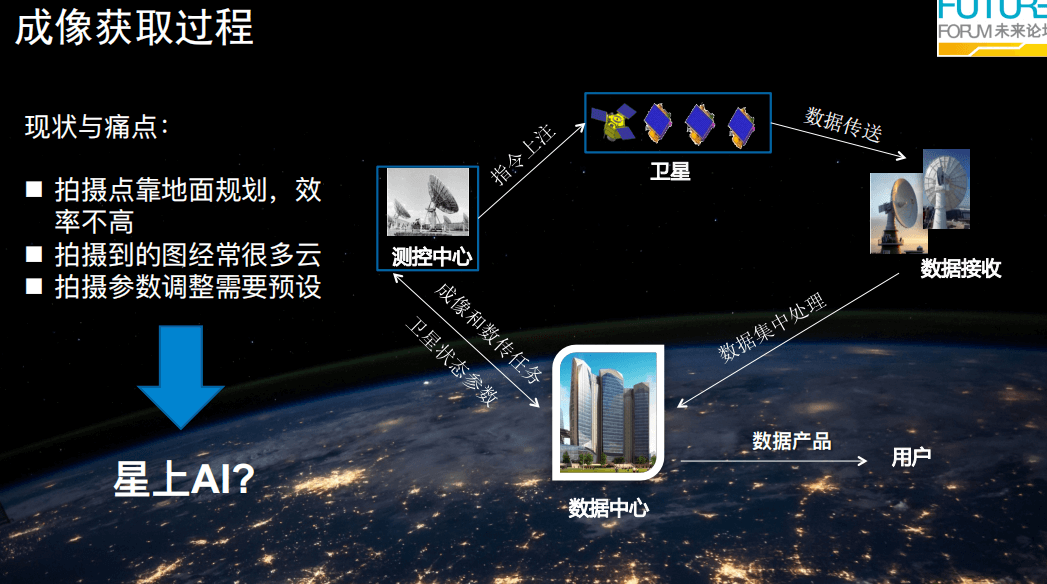Select the 数据产品 label

pyautogui.click(x=792, y=441)
